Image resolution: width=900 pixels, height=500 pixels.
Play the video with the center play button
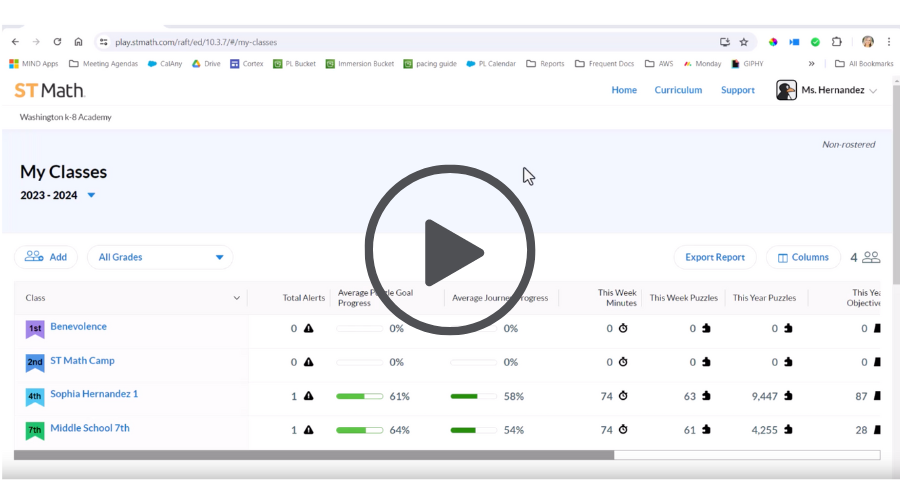(450, 250)
